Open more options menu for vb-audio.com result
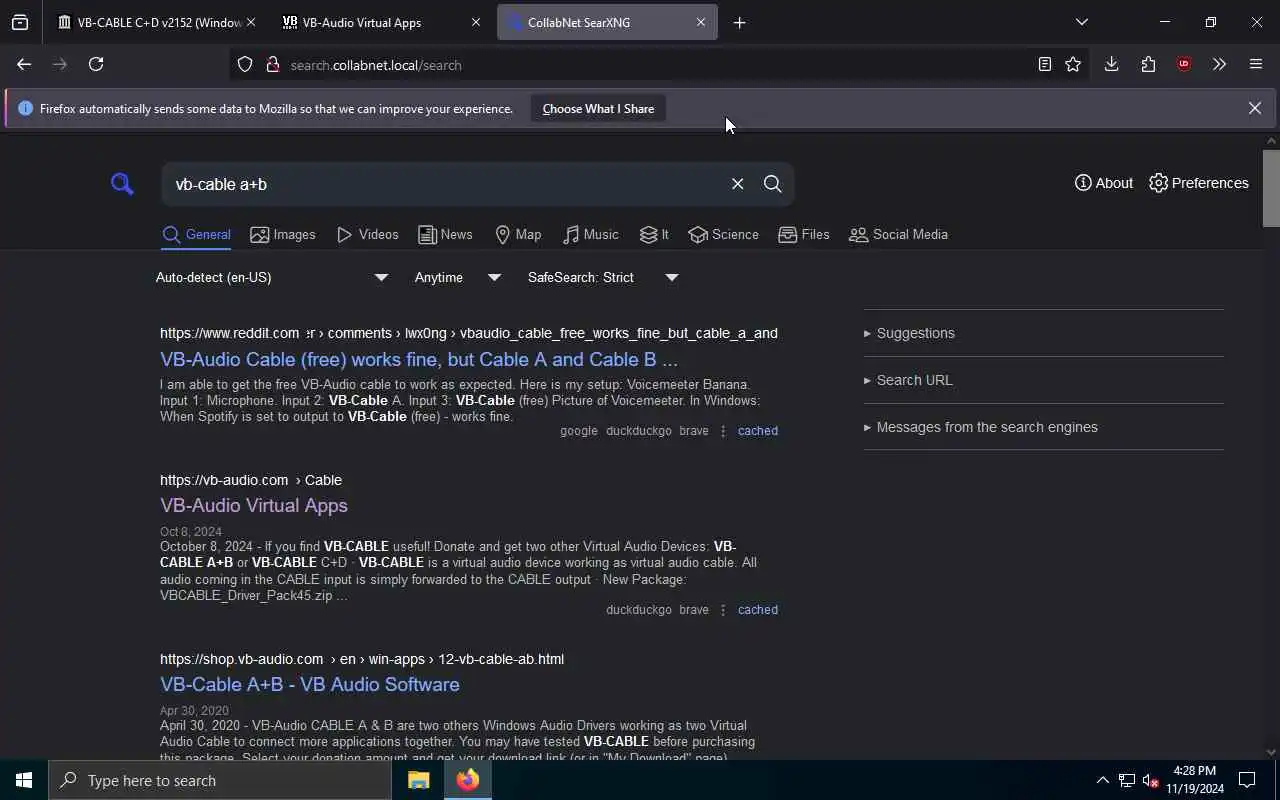Screen dimensions: 1280x800 point(723,610)
